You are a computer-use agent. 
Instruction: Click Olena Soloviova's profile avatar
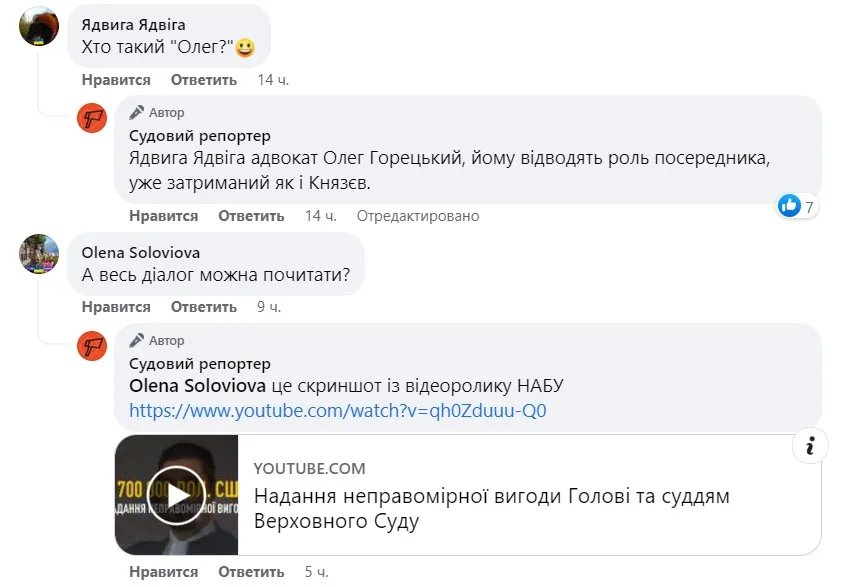(x=39, y=254)
